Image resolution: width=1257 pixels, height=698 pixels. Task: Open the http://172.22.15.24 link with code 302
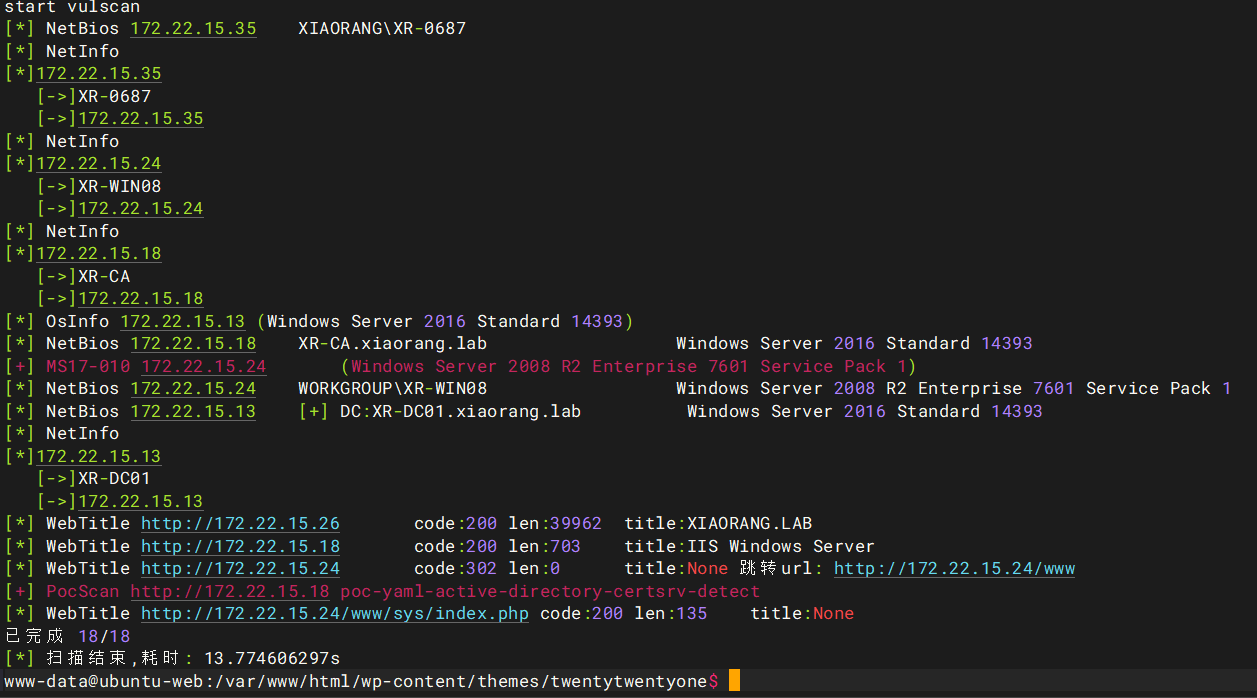240,569
